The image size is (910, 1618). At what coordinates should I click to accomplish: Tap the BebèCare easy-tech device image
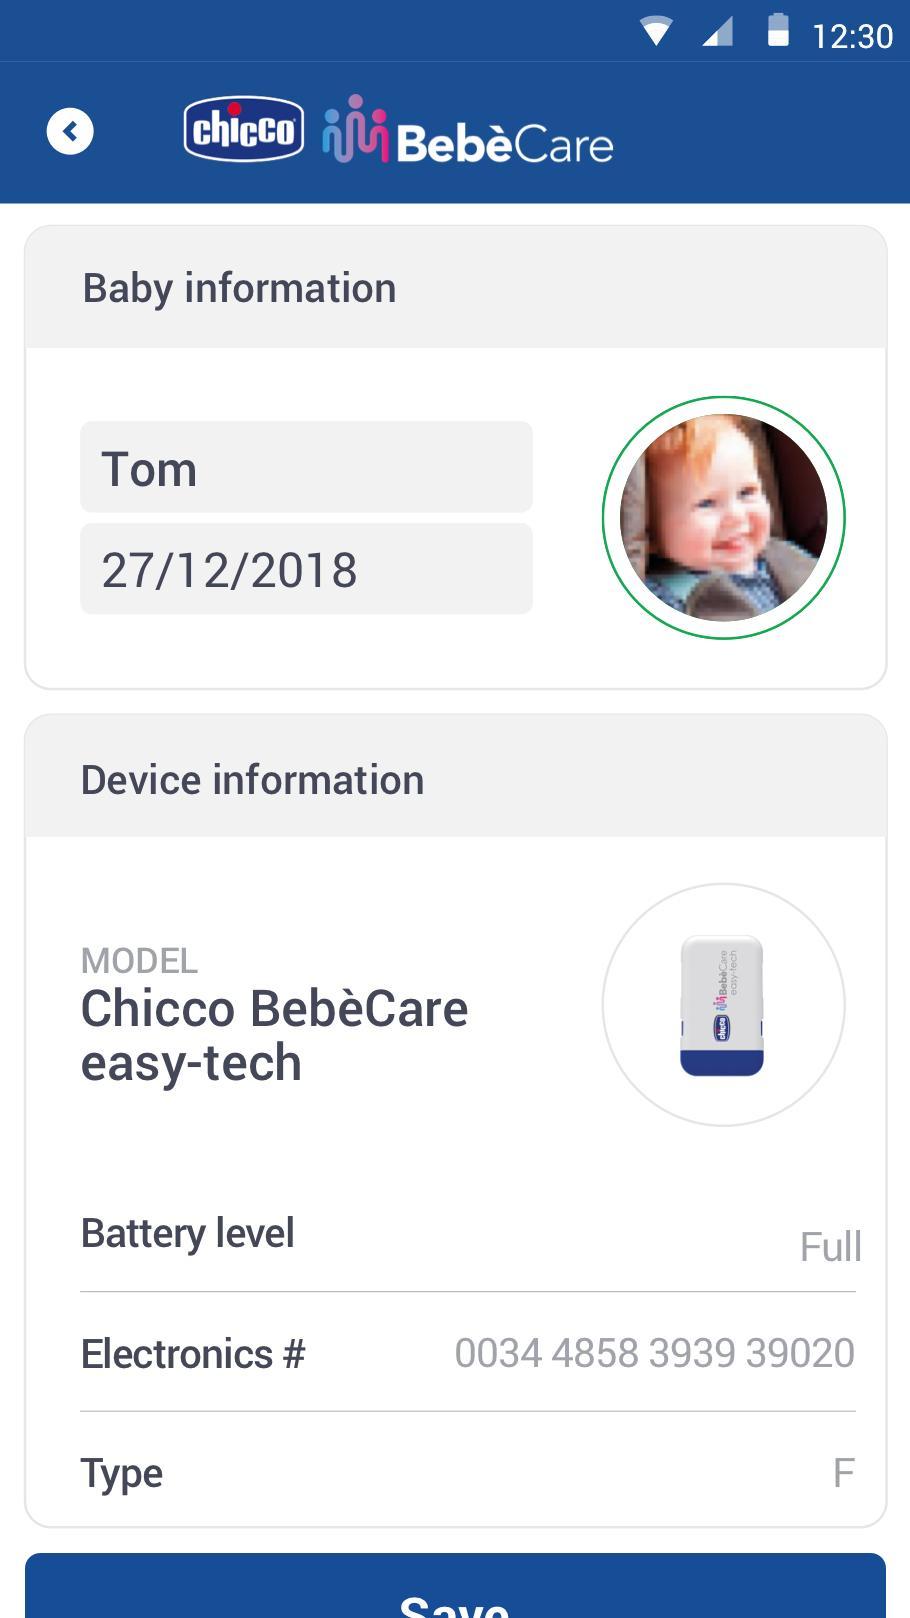(723, 1005)
